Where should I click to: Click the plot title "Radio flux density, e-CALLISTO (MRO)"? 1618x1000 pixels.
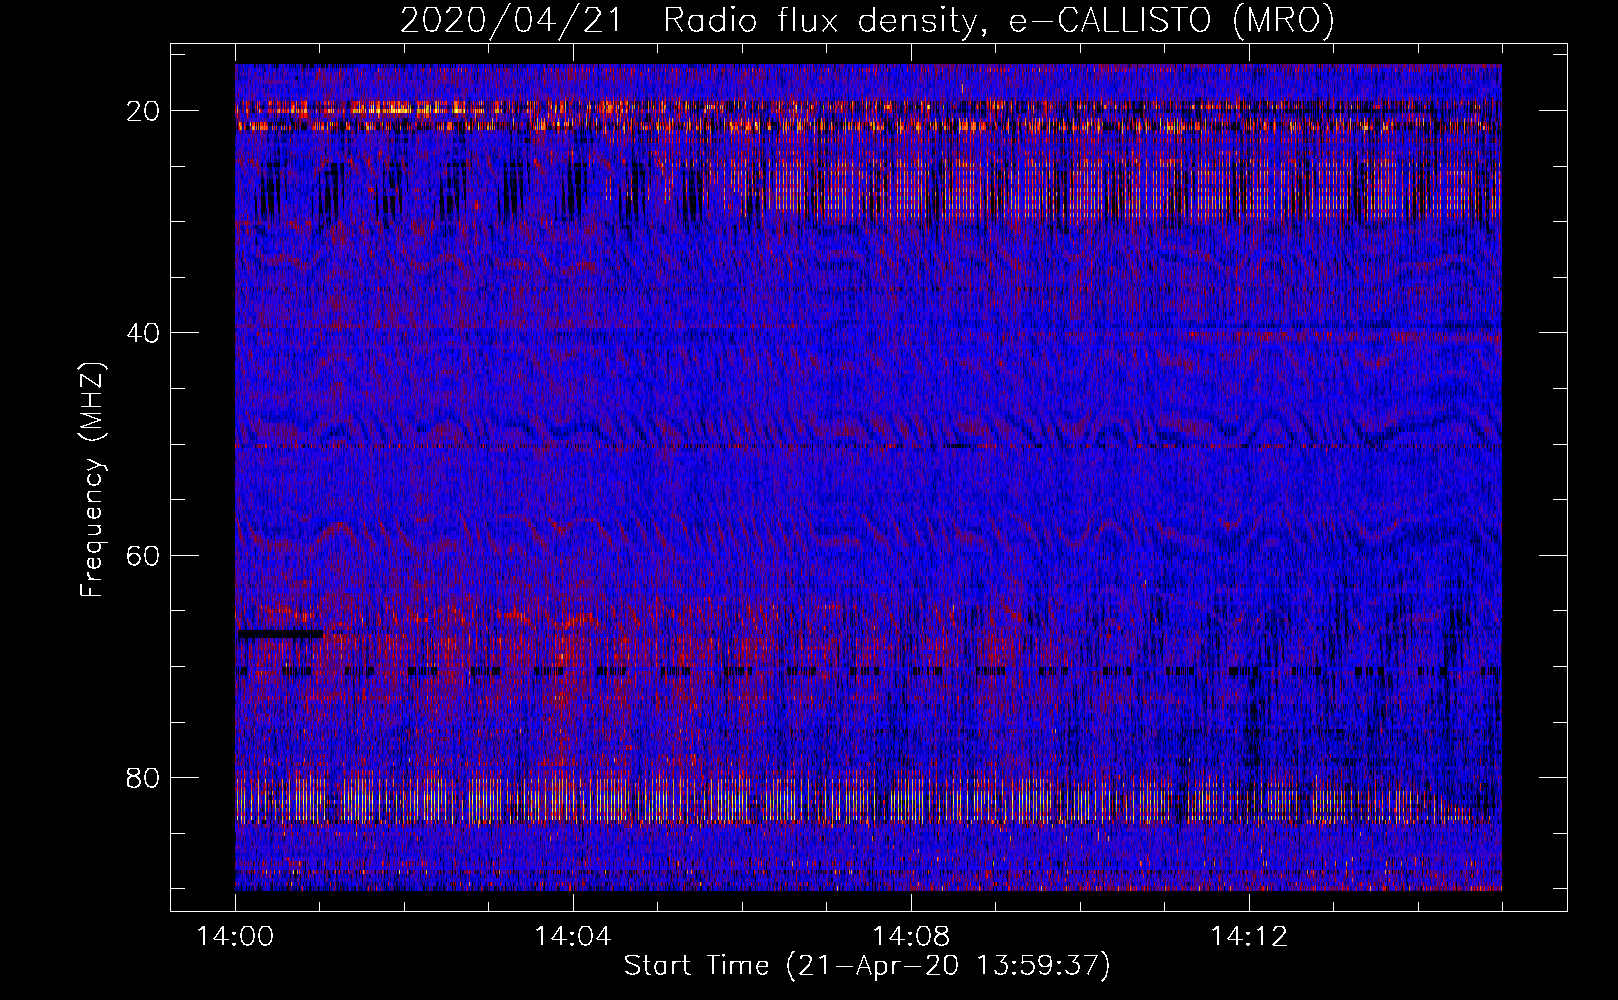pos(998,20)
